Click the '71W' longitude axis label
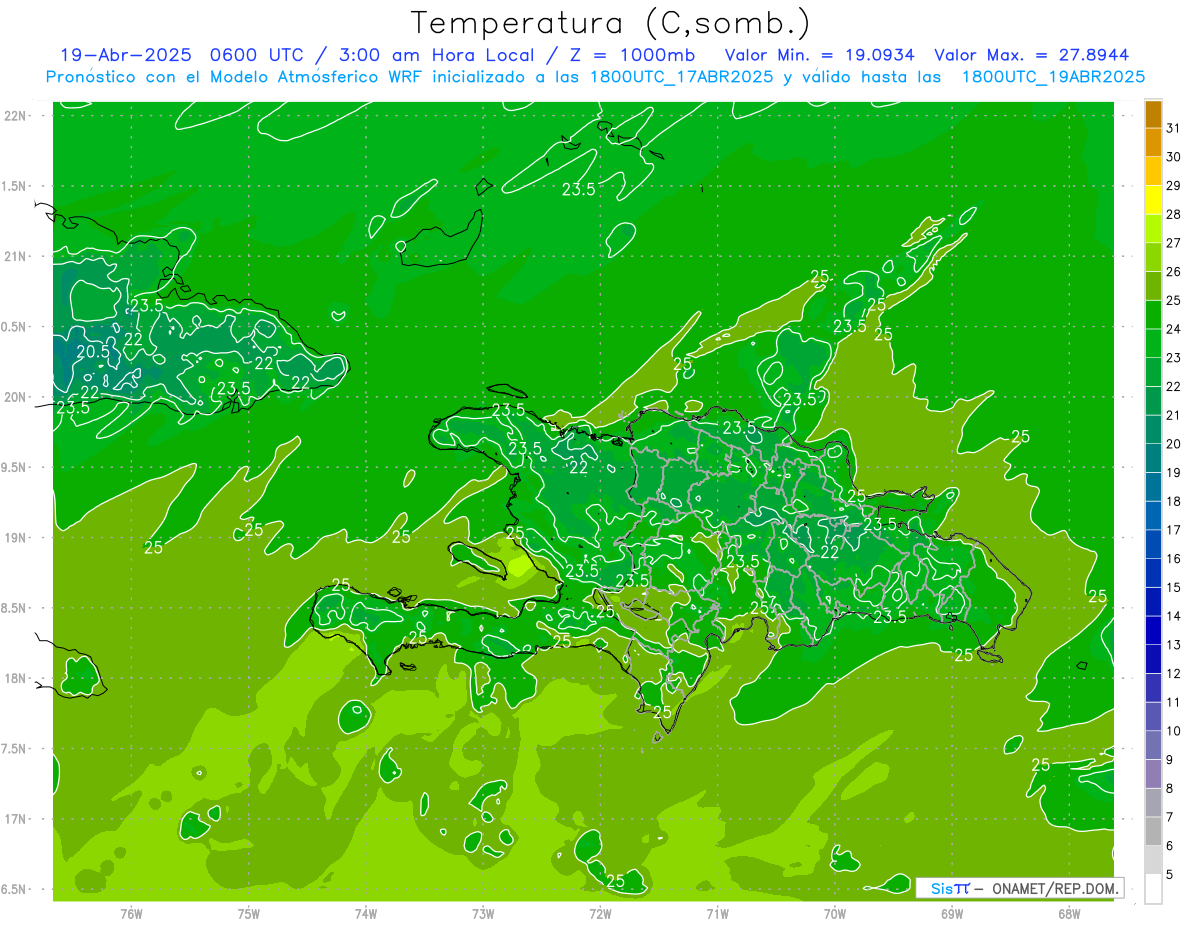This screenshot has width=1200, height=927. coord(717,913)
